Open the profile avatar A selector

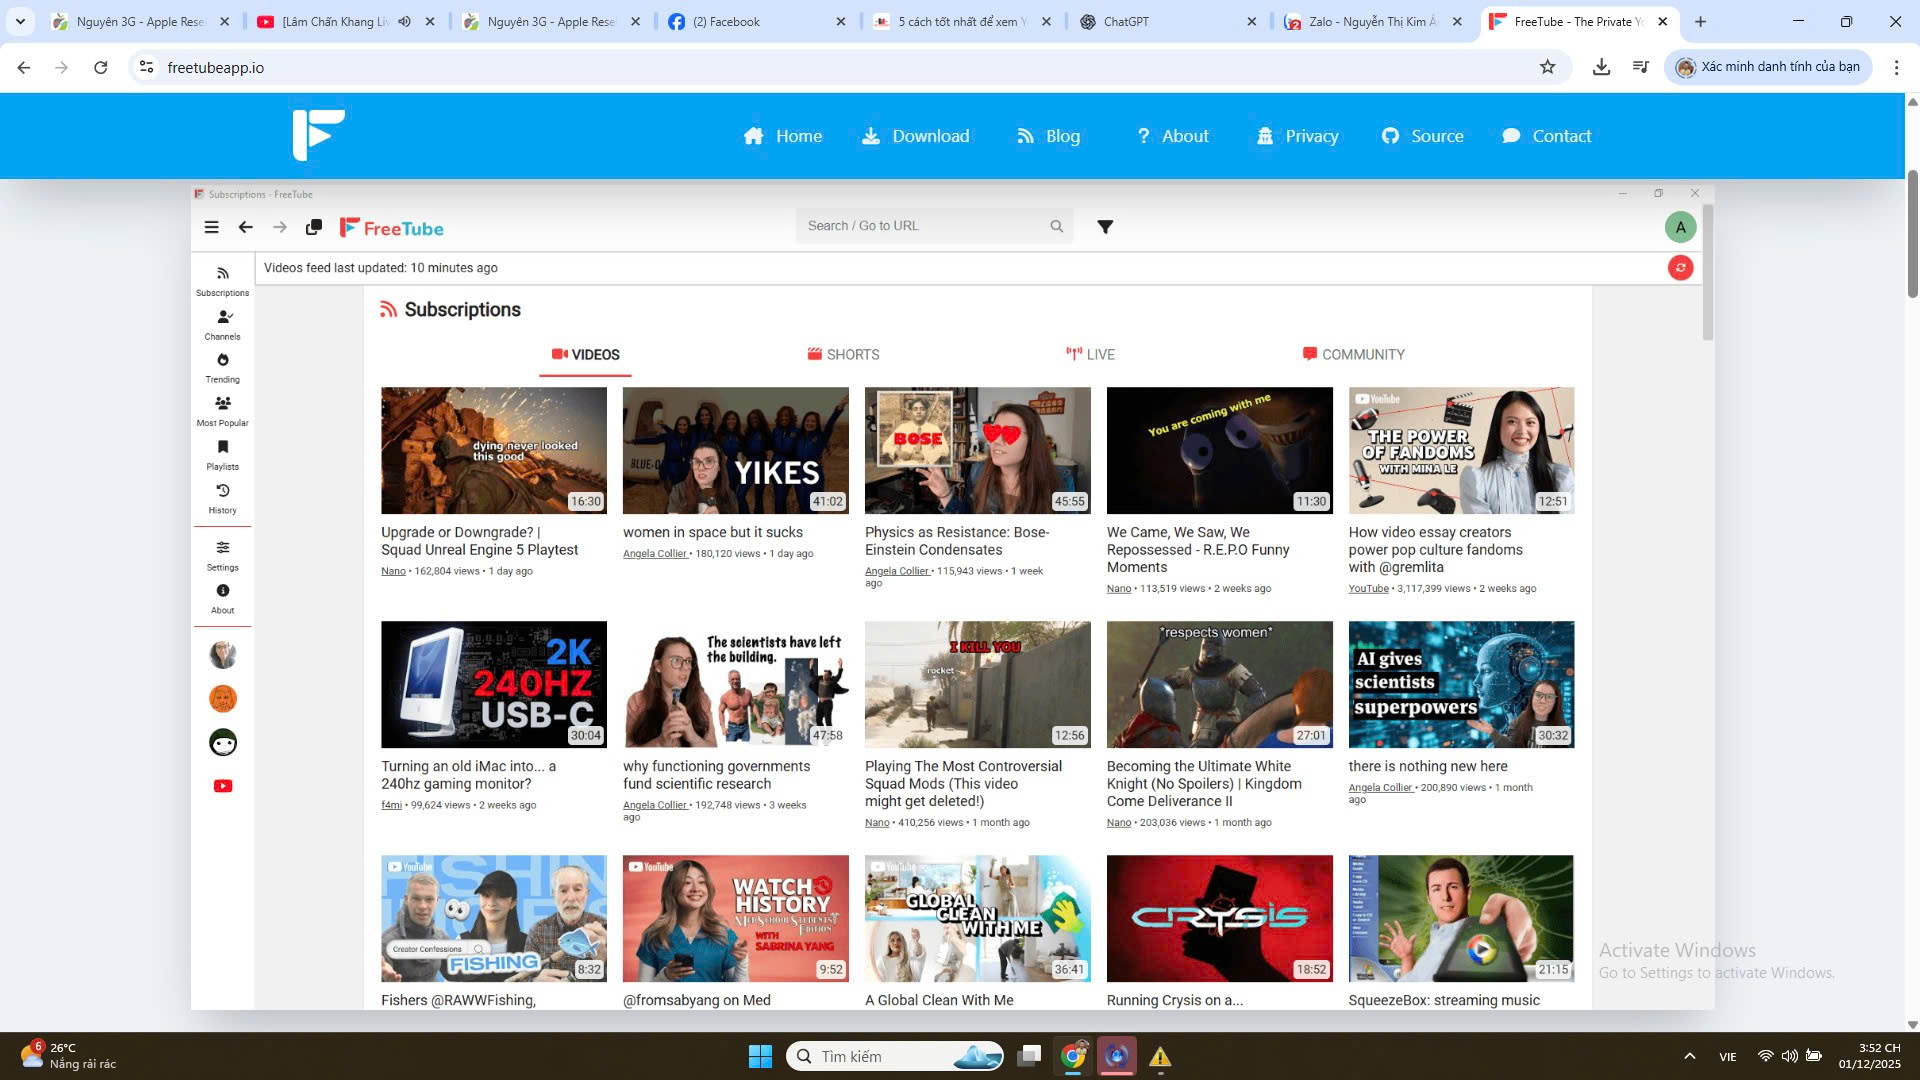[1680, 227]
